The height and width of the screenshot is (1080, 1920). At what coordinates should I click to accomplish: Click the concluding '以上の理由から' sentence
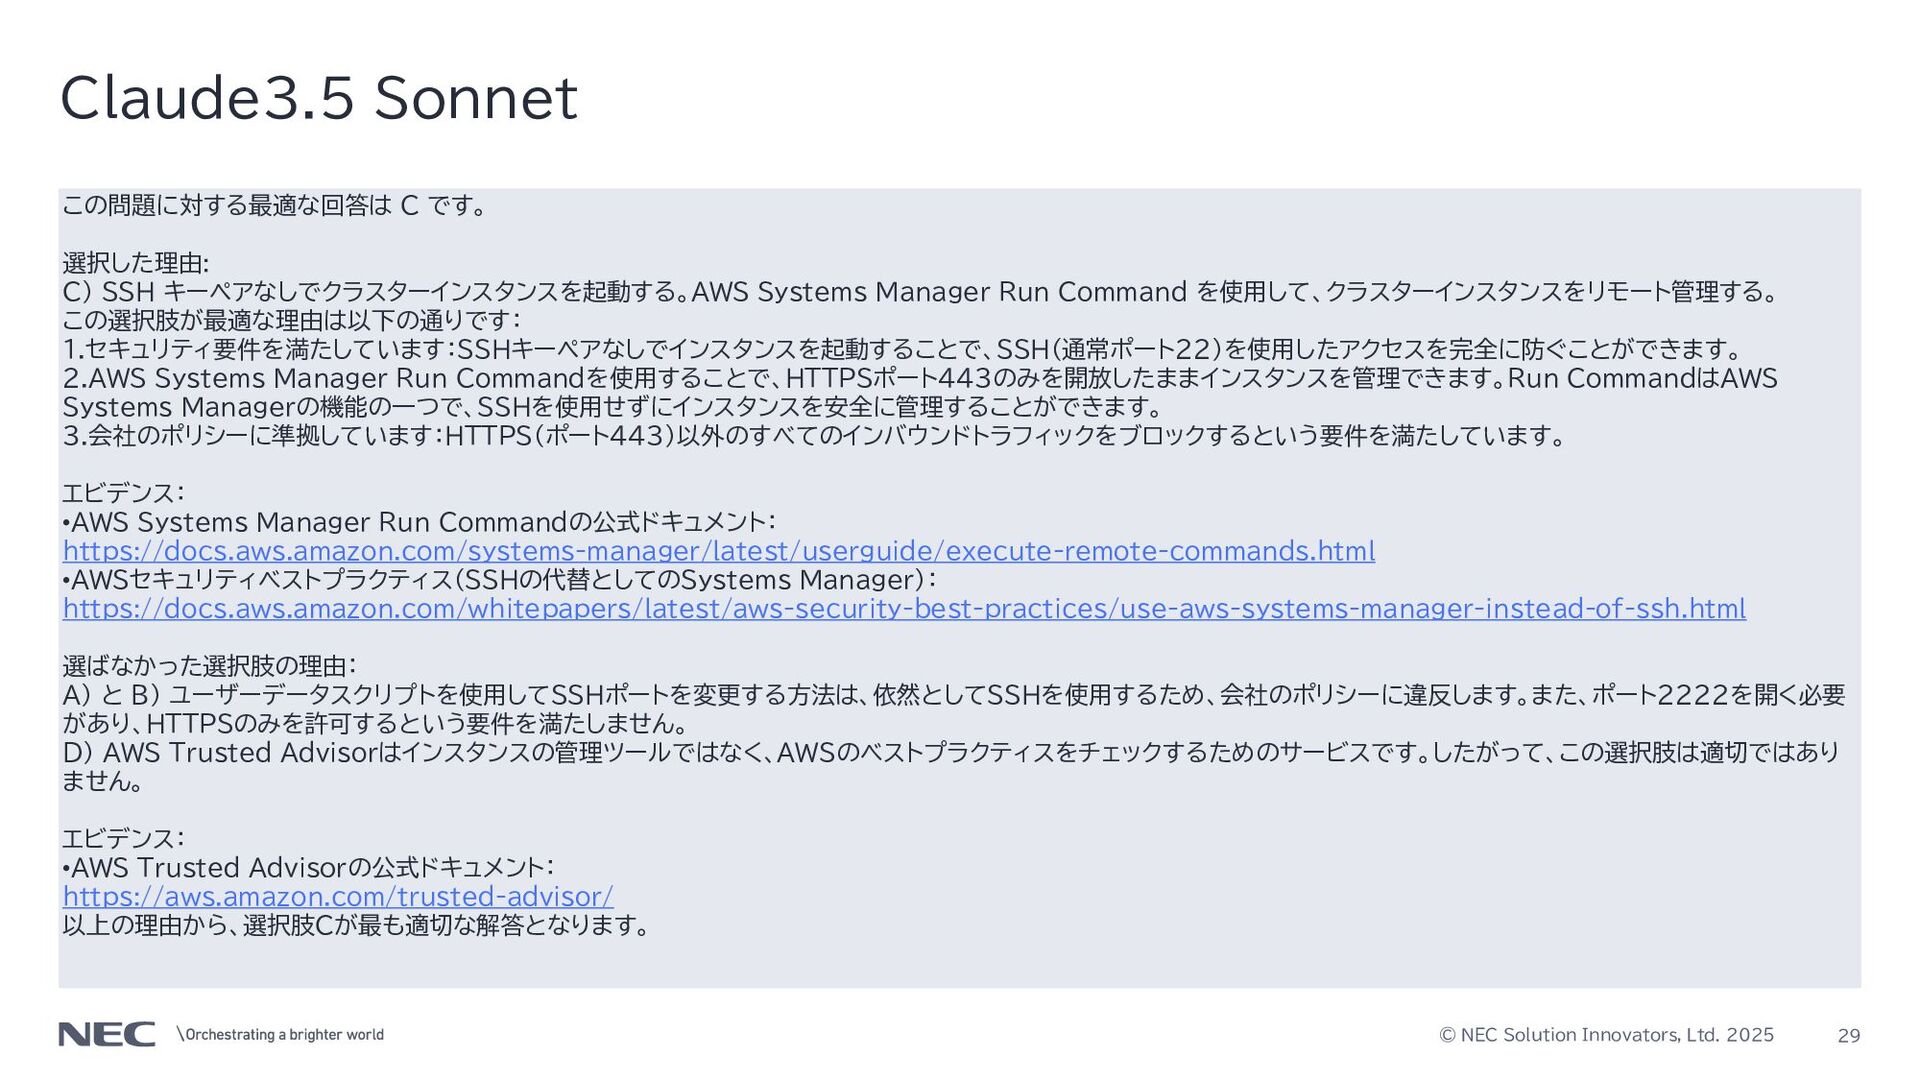point(356,925)
